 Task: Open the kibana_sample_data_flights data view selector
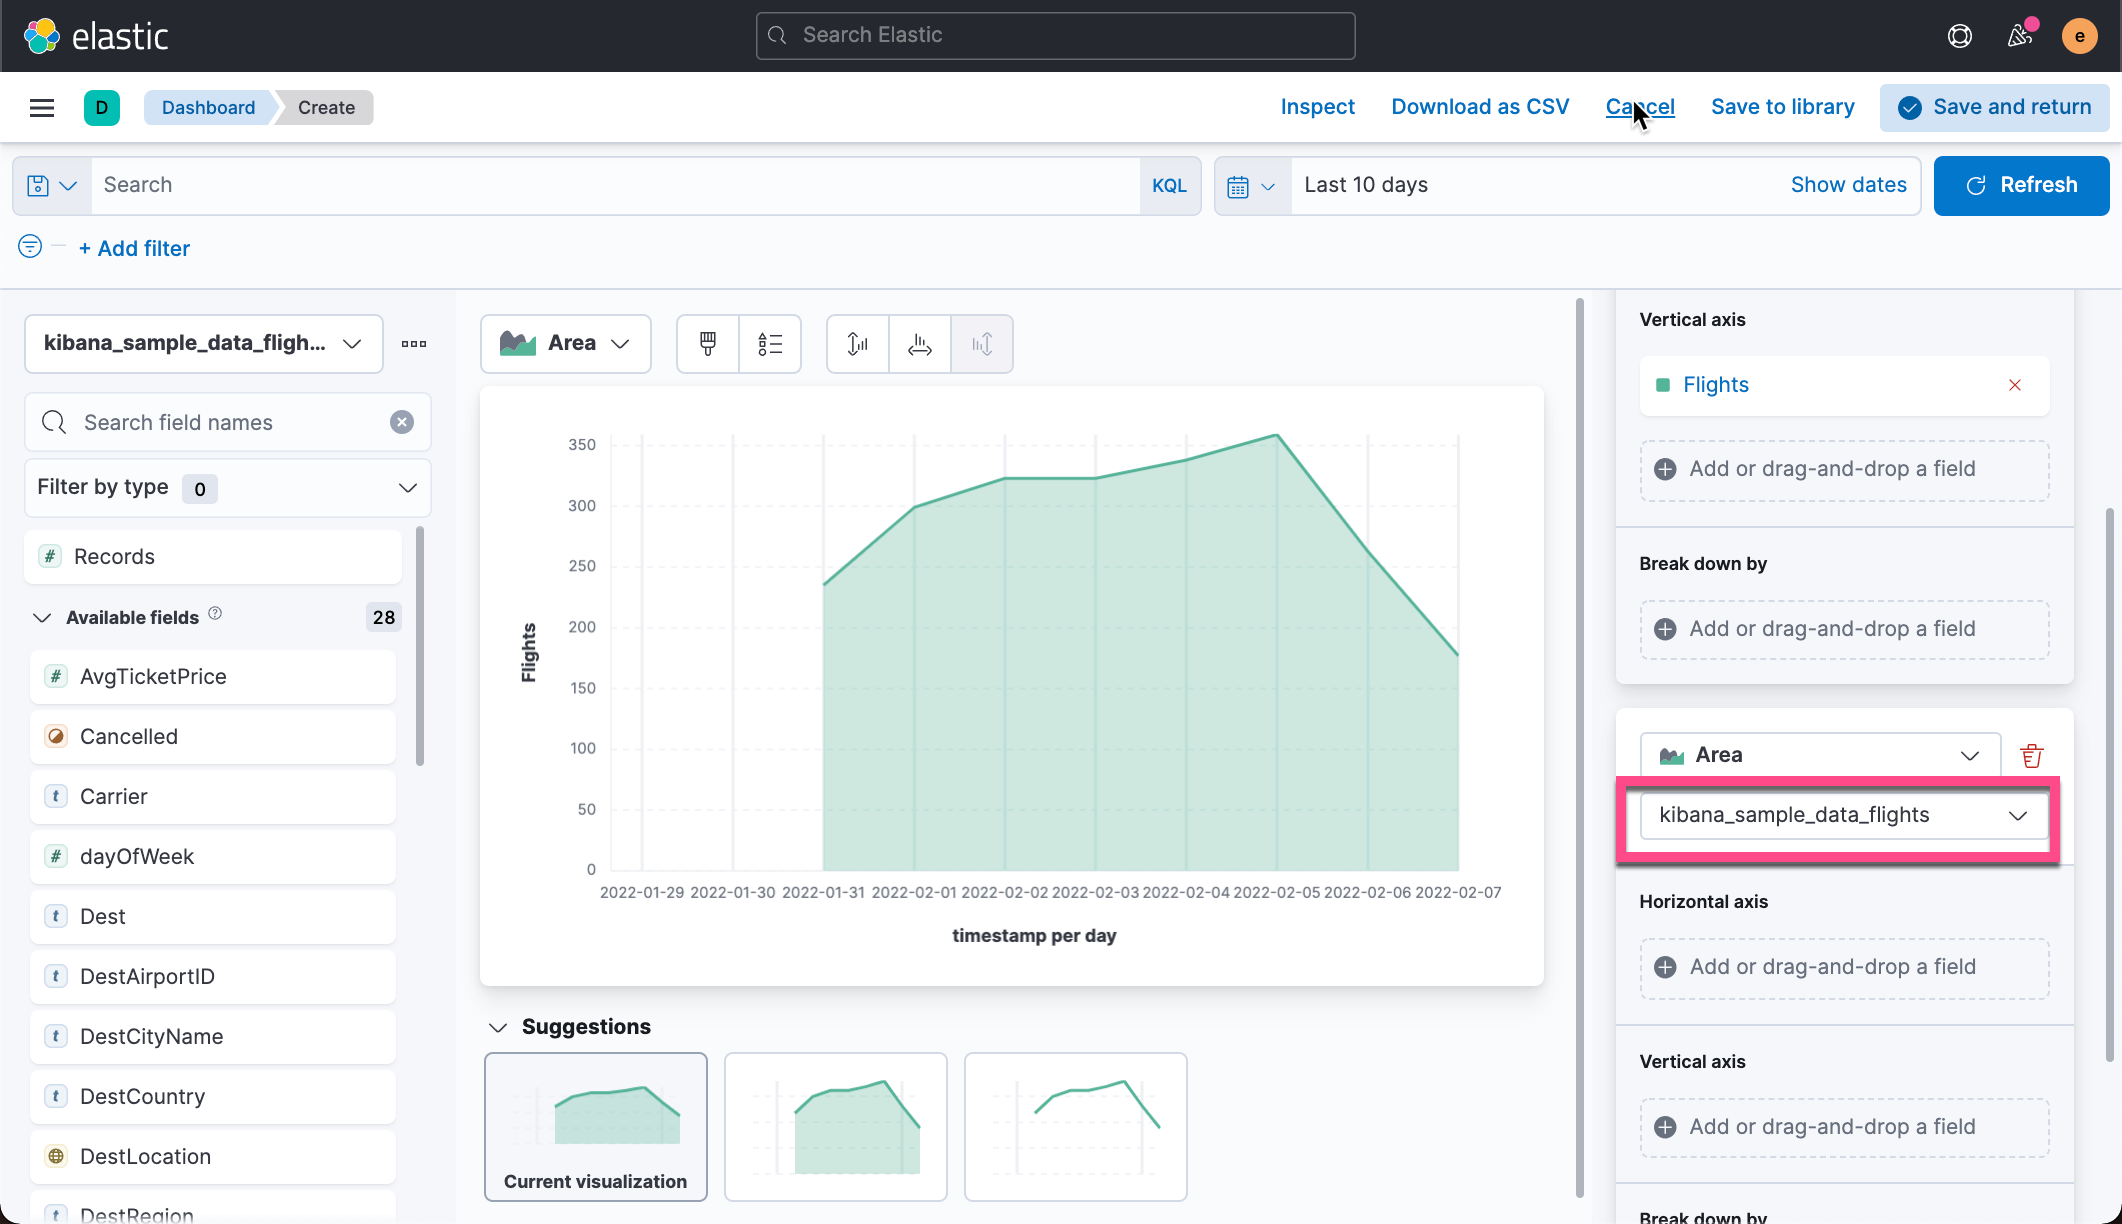[1841, 815]
